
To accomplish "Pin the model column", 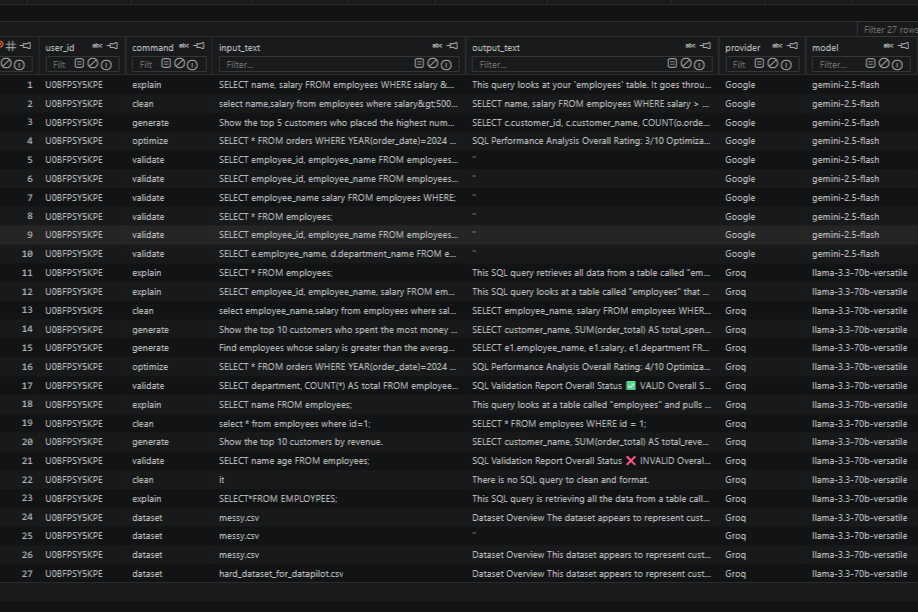I will click(x=904, y=46).
